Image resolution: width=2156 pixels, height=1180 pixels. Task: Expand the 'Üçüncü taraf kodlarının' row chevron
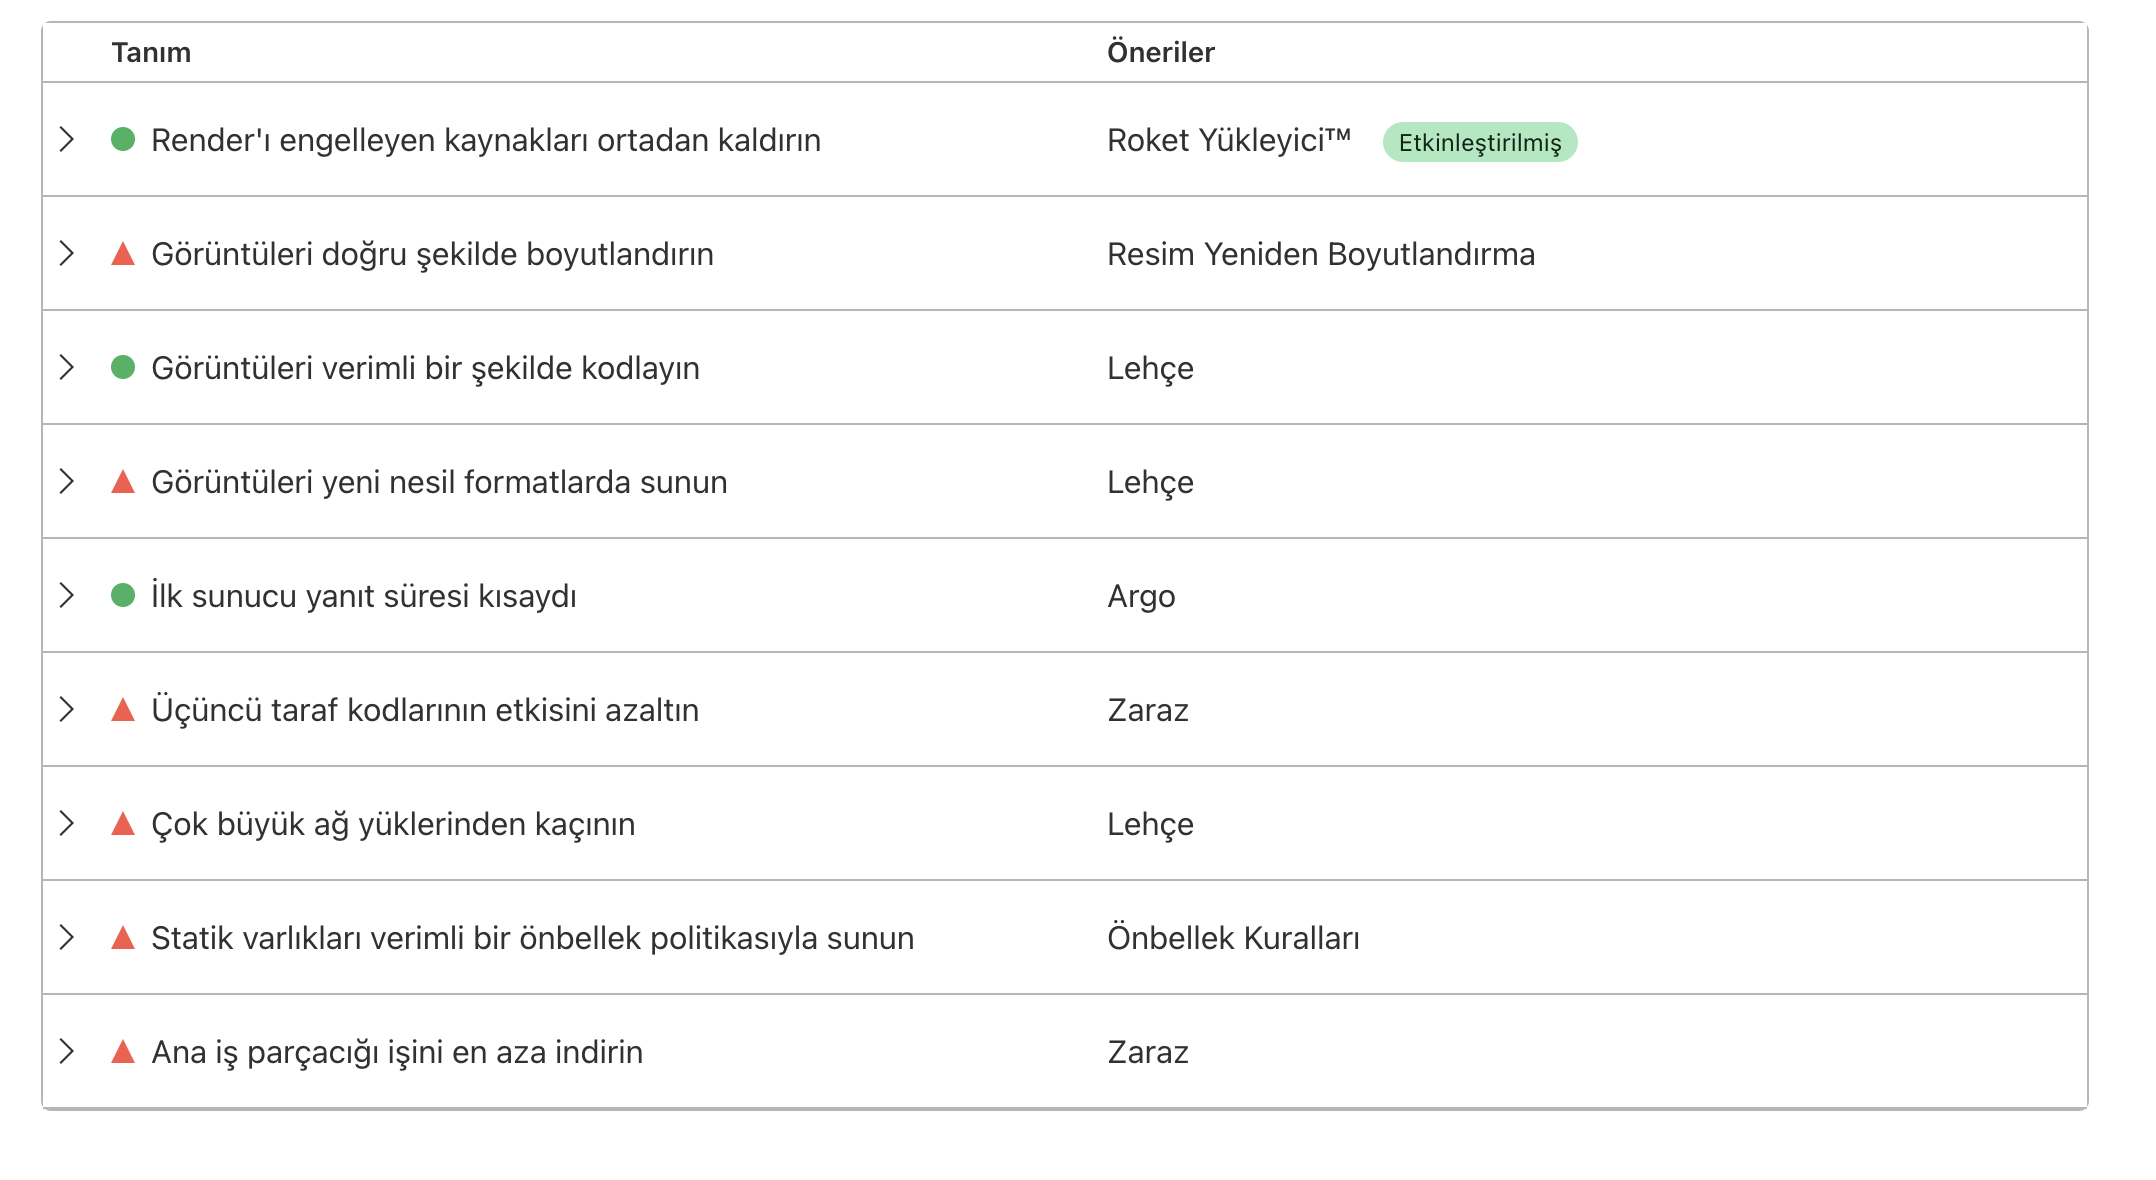click(67, 710)
